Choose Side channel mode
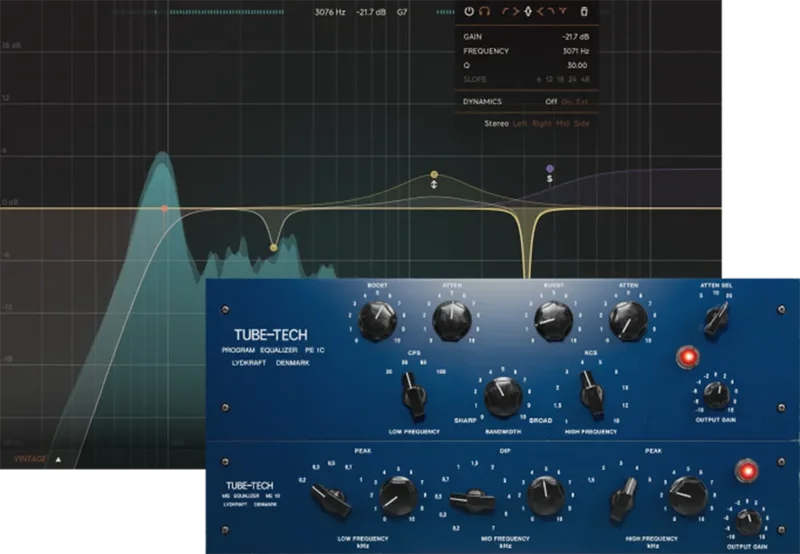The width and height of the screenshot is (800, 554). (582, 123)
